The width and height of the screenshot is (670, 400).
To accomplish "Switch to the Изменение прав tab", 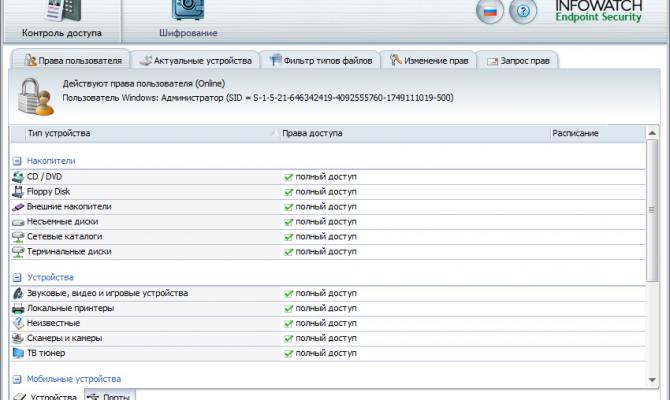I will coord(428,61).
